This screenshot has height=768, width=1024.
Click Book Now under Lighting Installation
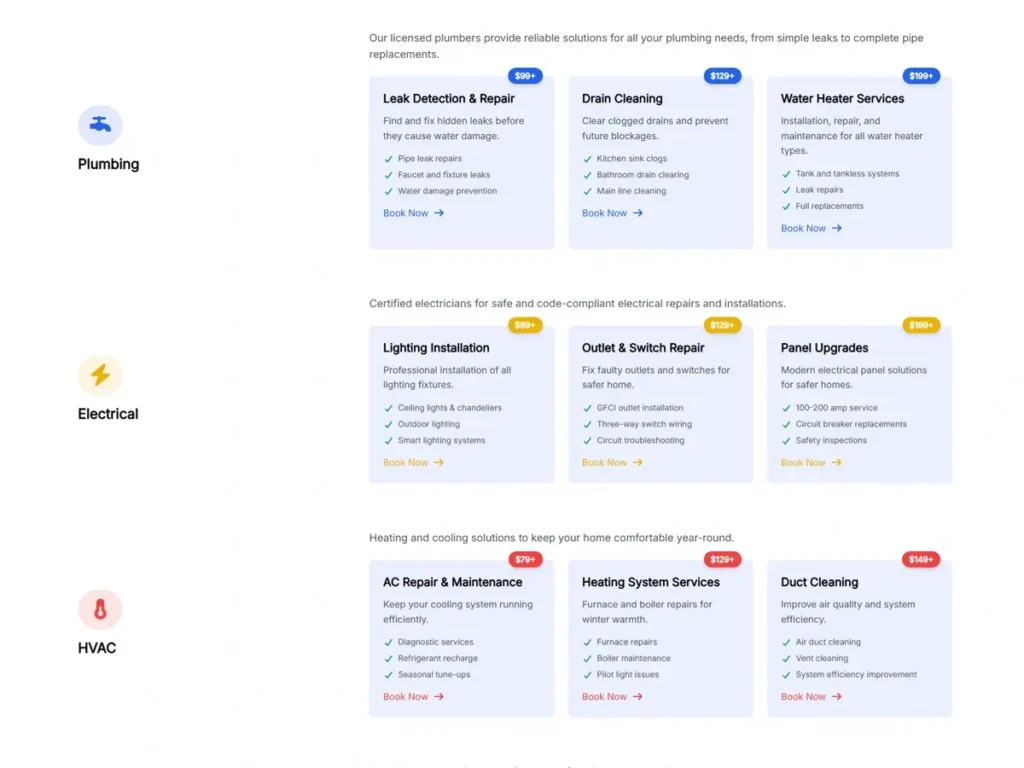coord(405,462)
